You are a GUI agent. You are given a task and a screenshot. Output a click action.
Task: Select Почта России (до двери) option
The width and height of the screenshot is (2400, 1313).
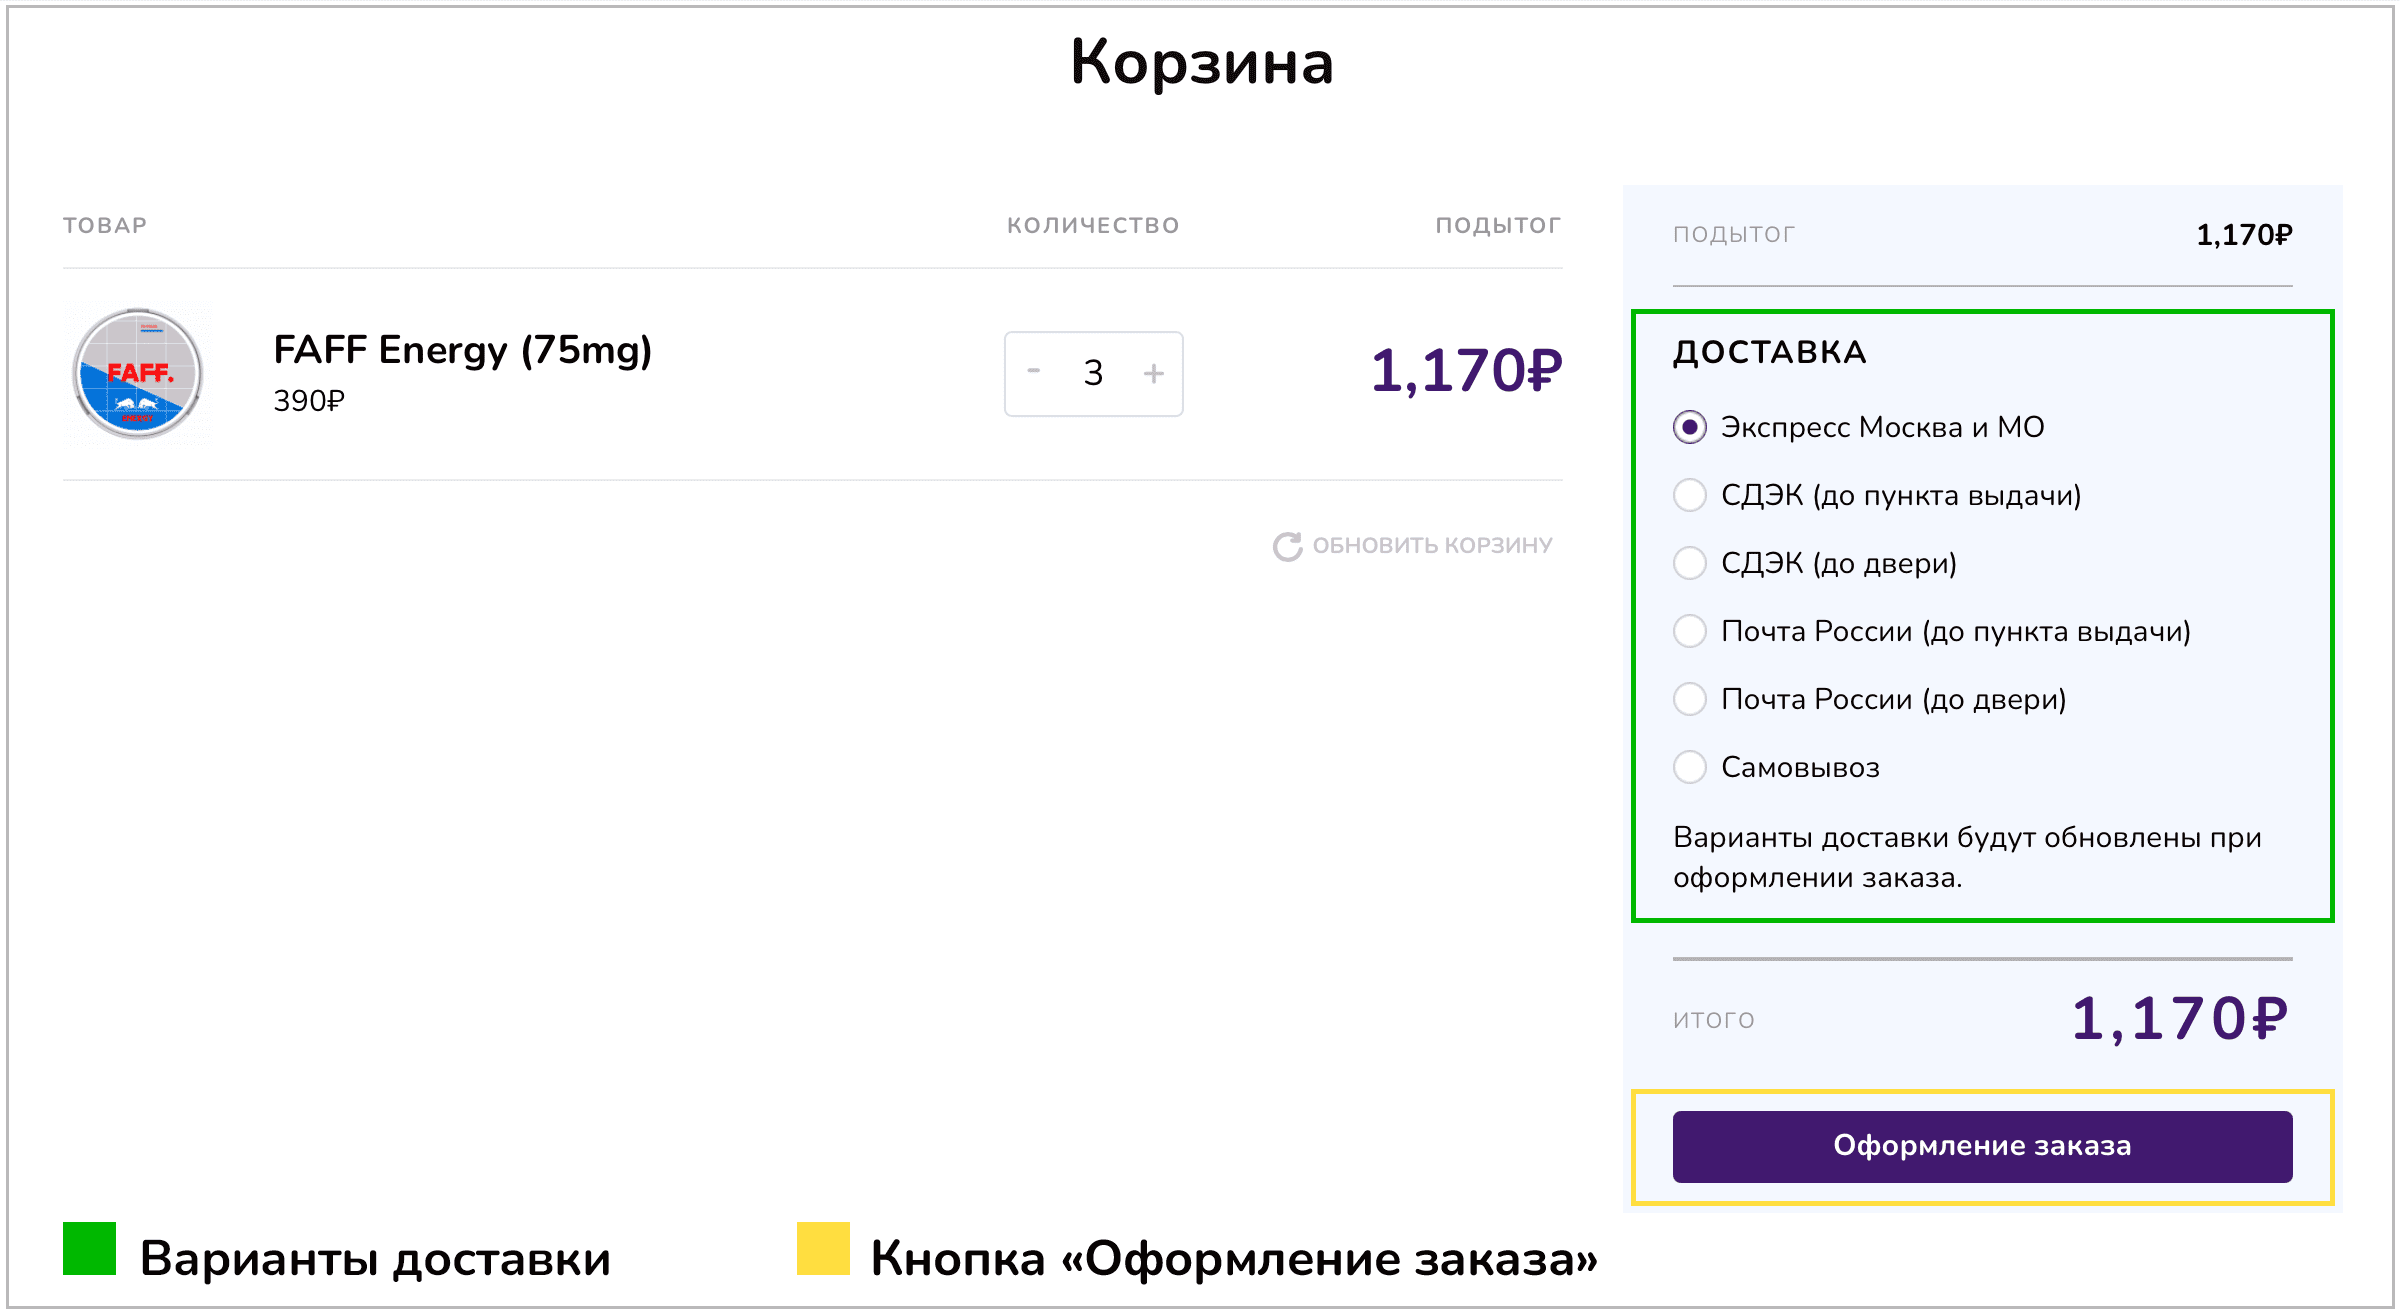(x=1690, y=699)
